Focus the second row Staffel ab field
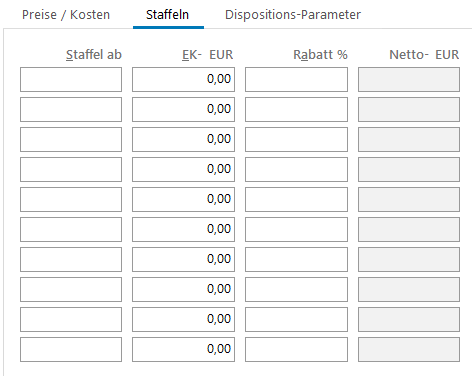Screen dimensions: 472x376 pyautogui.click(x=71, y=109)
